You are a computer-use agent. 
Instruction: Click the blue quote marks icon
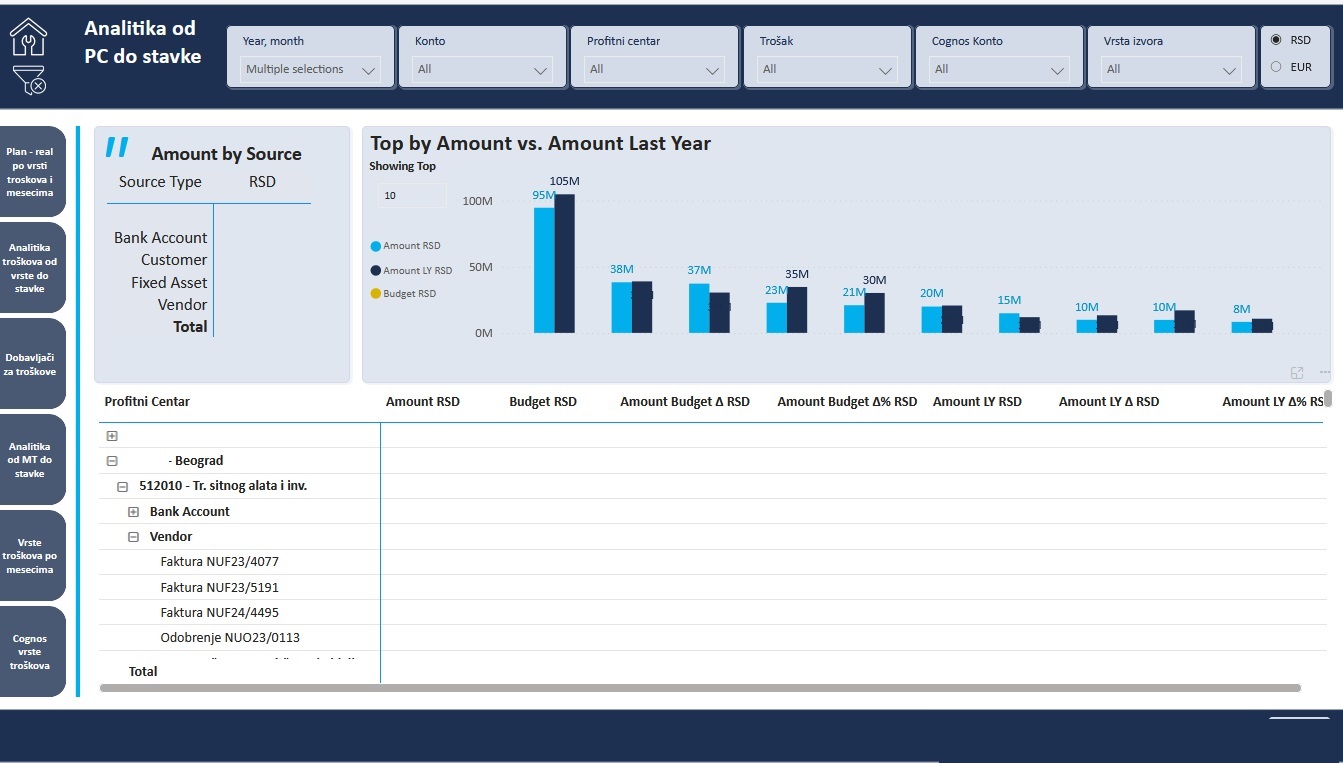coord(117,148)
